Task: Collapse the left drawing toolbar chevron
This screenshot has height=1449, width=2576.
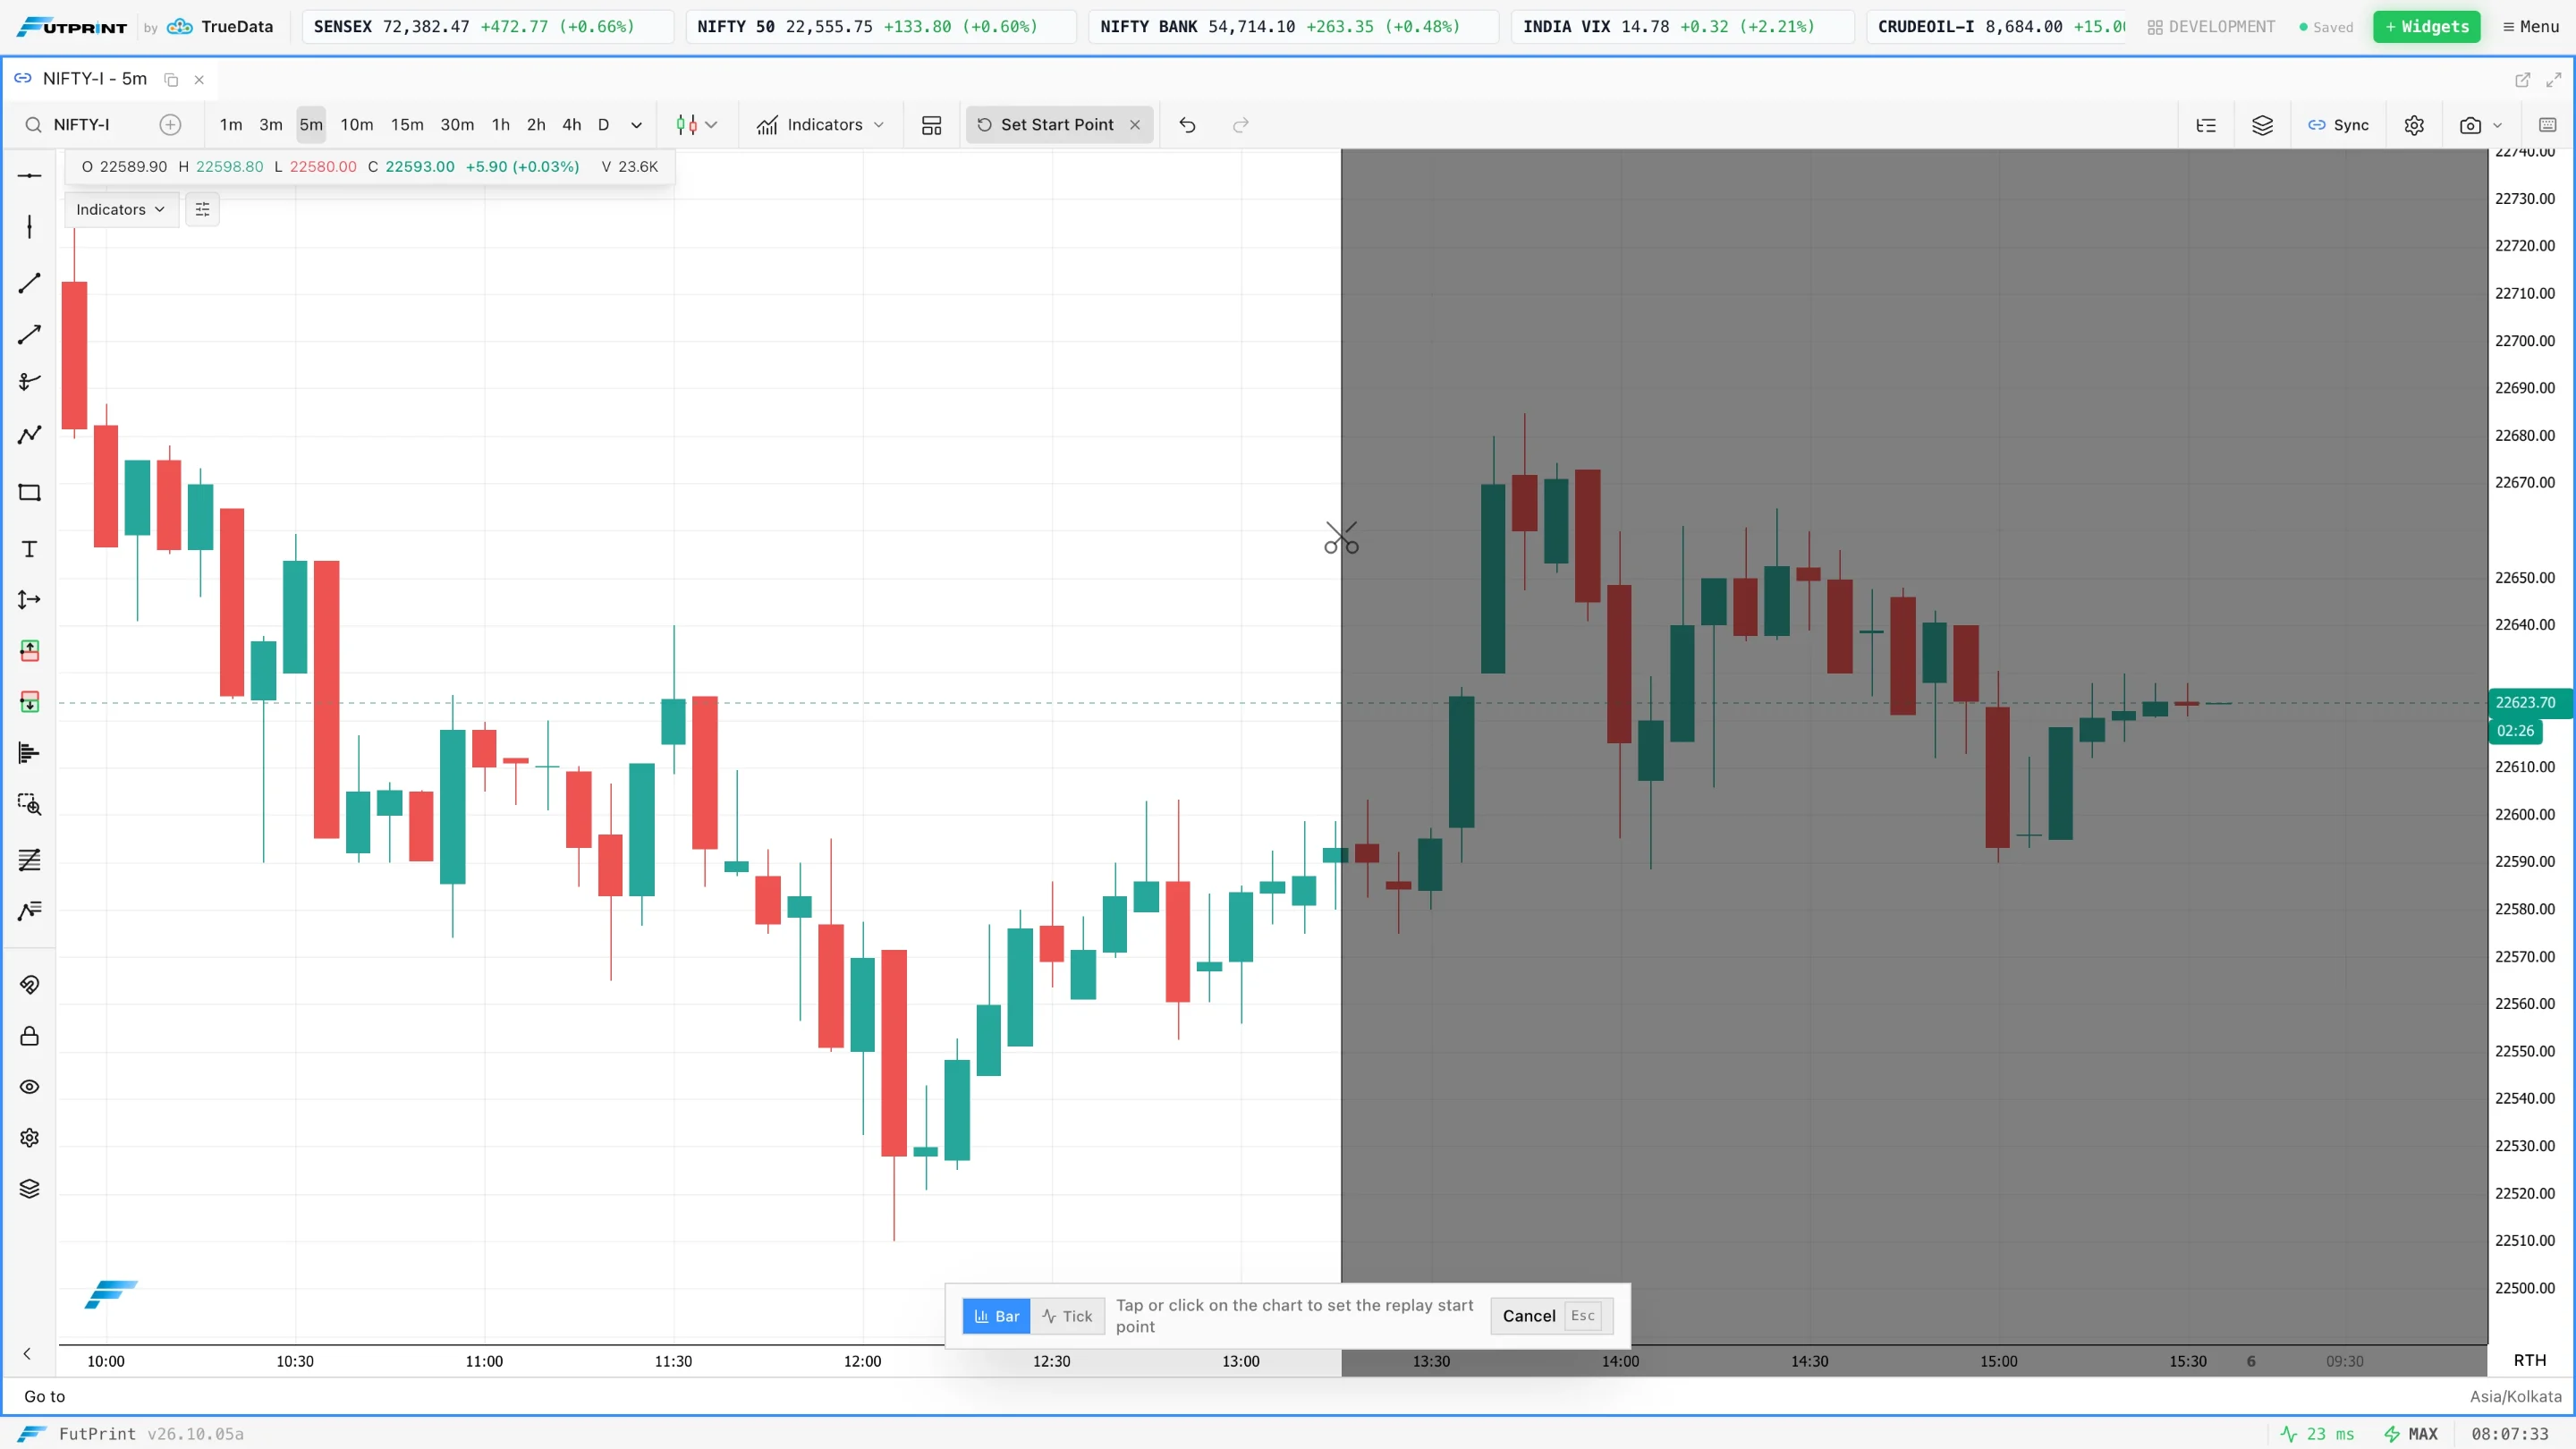Action: pyautogui.click(x=27, y=1354)
